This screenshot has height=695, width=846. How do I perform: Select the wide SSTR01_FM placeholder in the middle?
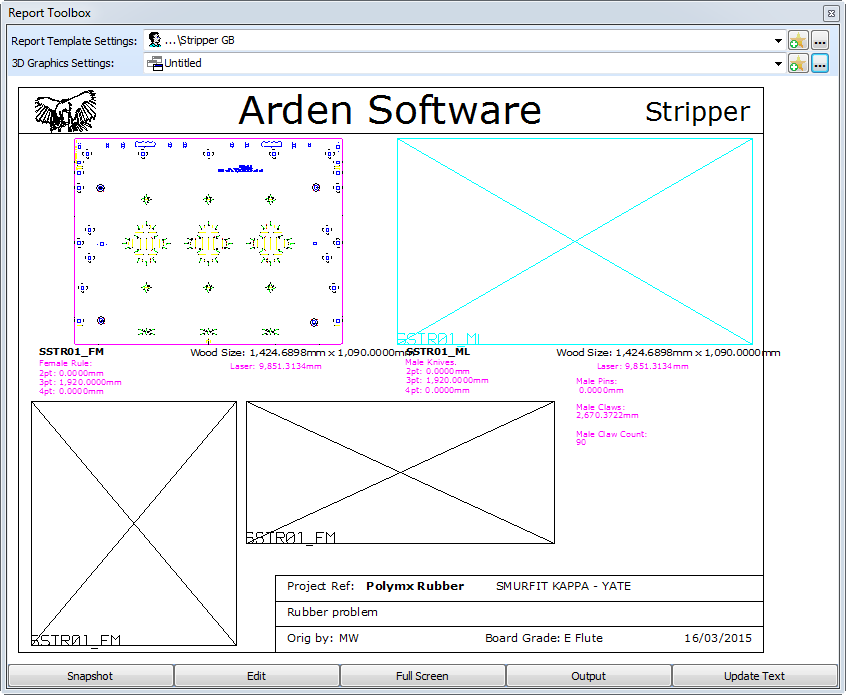(400, 472)
